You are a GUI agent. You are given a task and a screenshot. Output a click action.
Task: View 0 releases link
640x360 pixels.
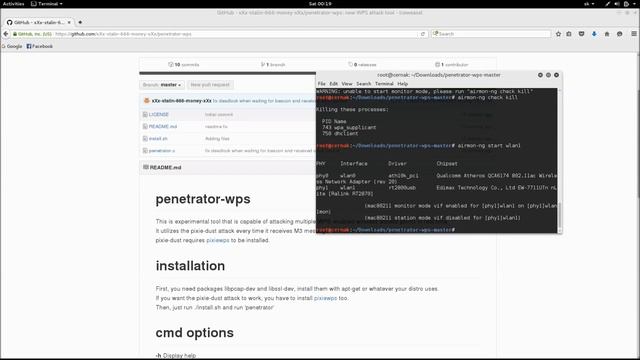pyautogui.click(x=362, y=64)
